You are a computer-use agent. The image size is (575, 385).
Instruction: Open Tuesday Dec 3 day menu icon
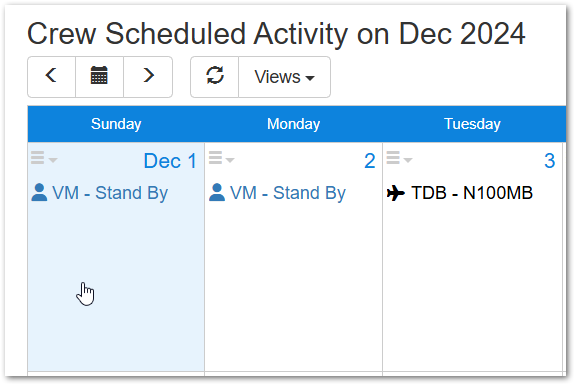point(399,158)
